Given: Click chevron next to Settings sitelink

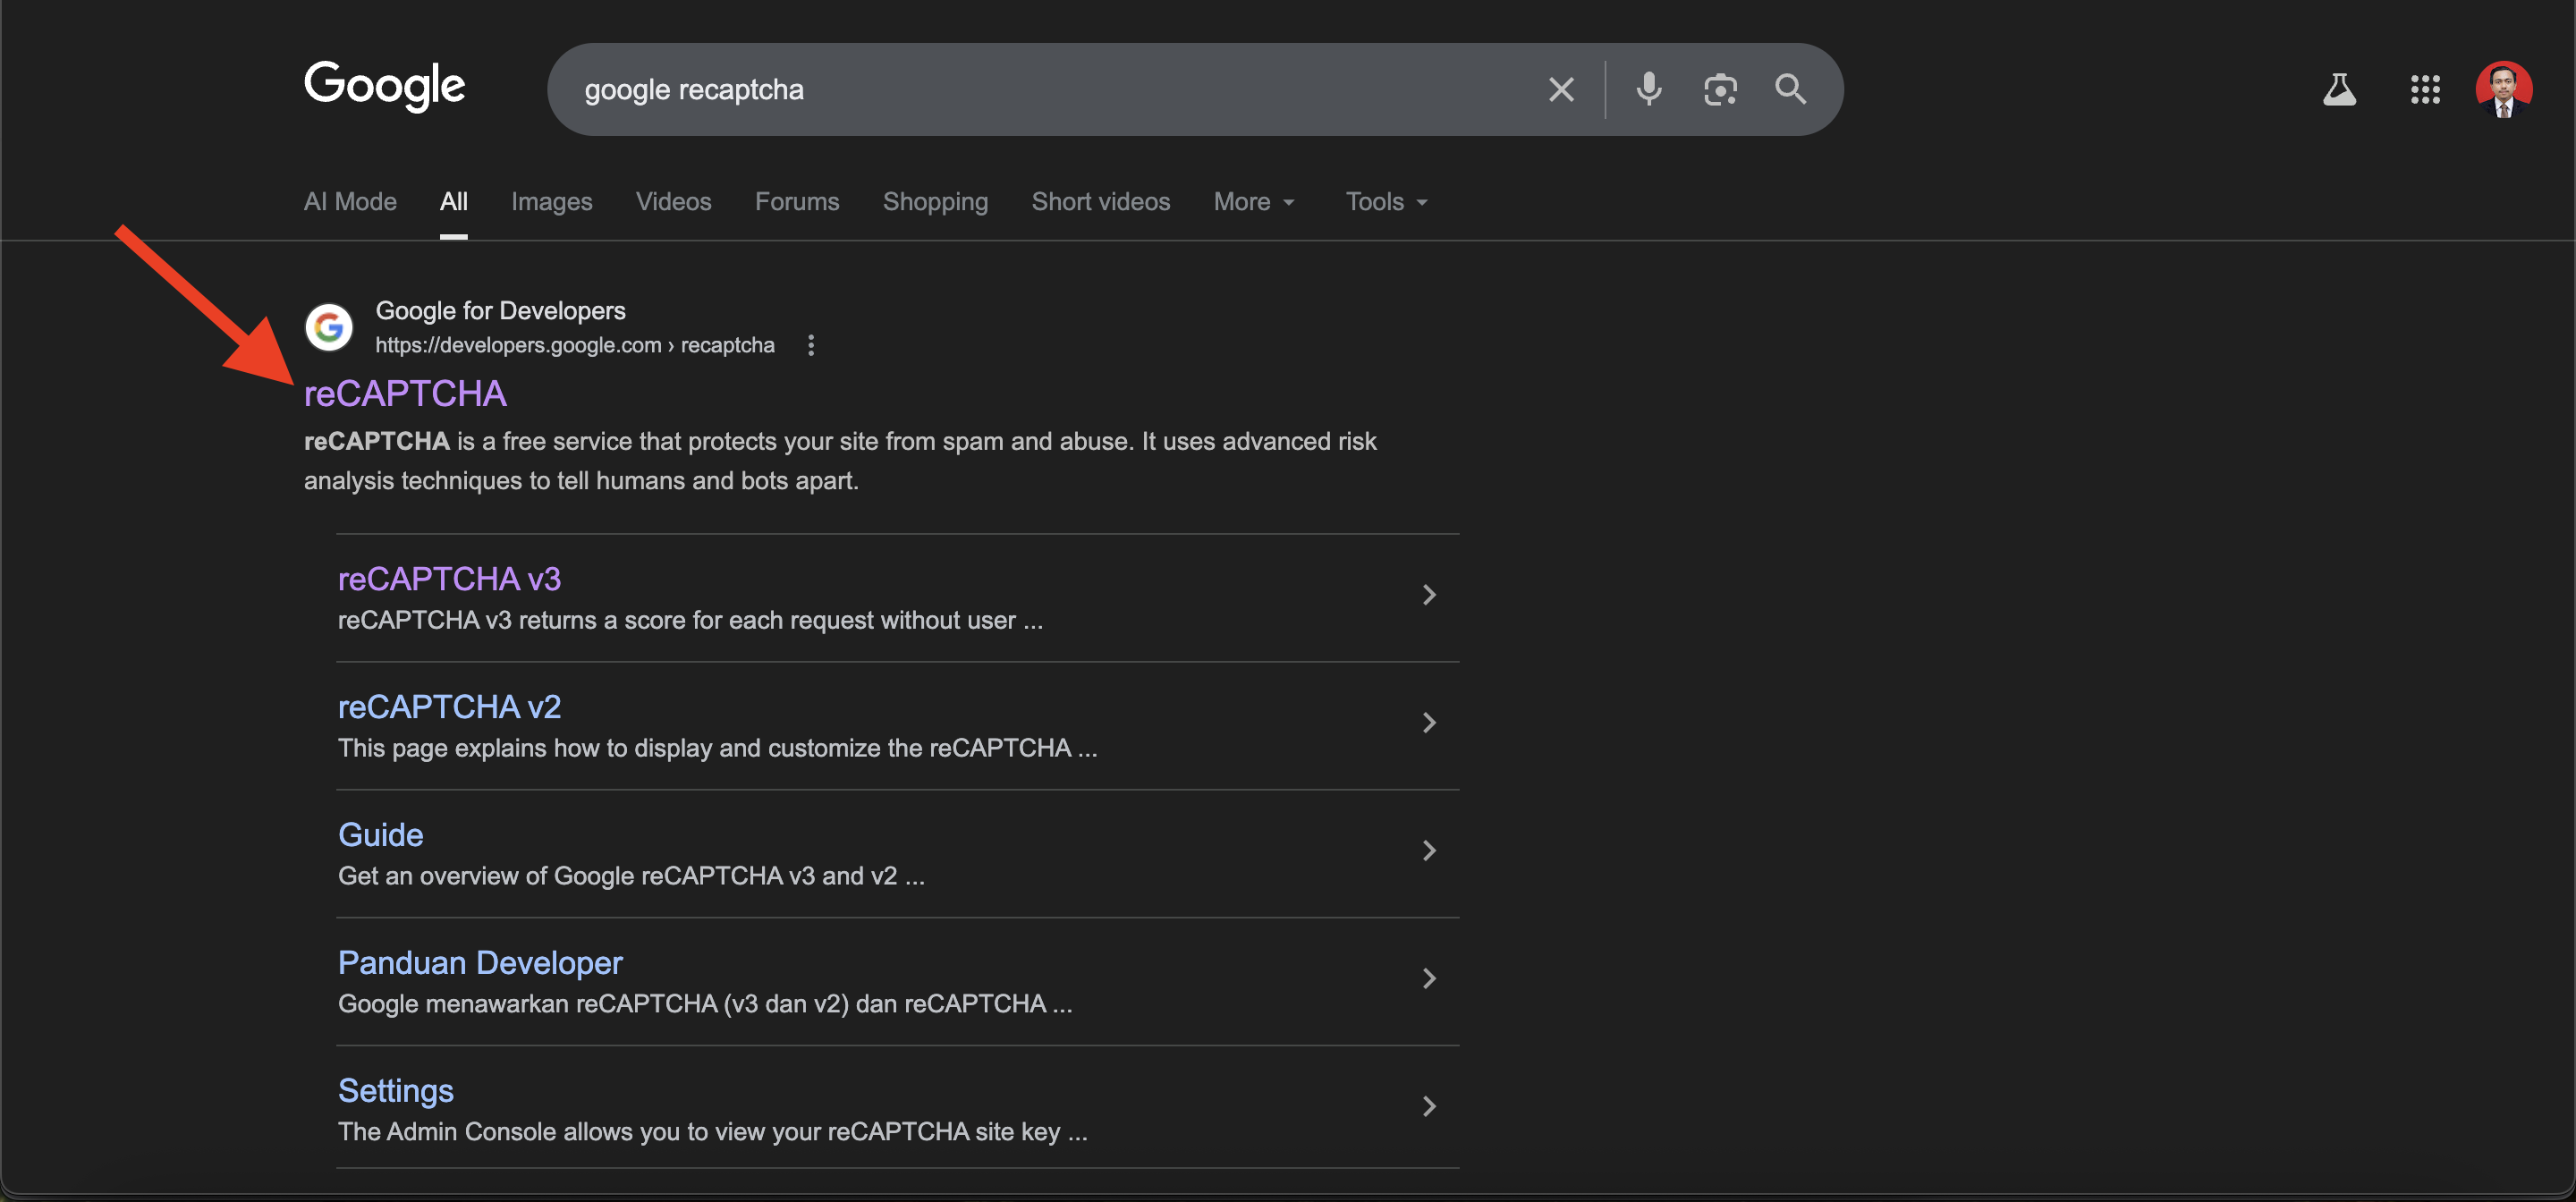Looking at the screenshot, I should point(1429,1106).
